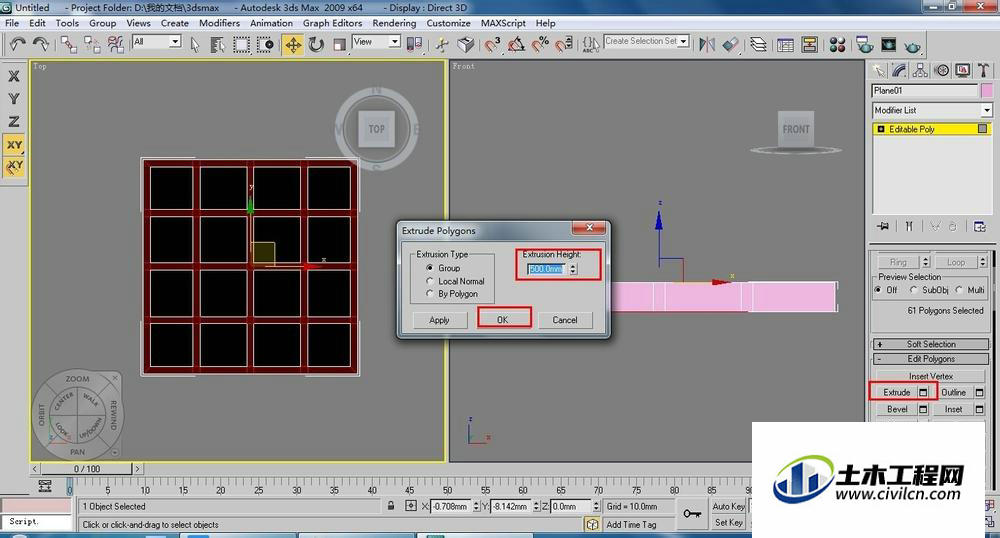The width and height of the screenshot is (1000, 538).
Task: Restrict to Y axis constraint
Action: click(x=13, y=98)
